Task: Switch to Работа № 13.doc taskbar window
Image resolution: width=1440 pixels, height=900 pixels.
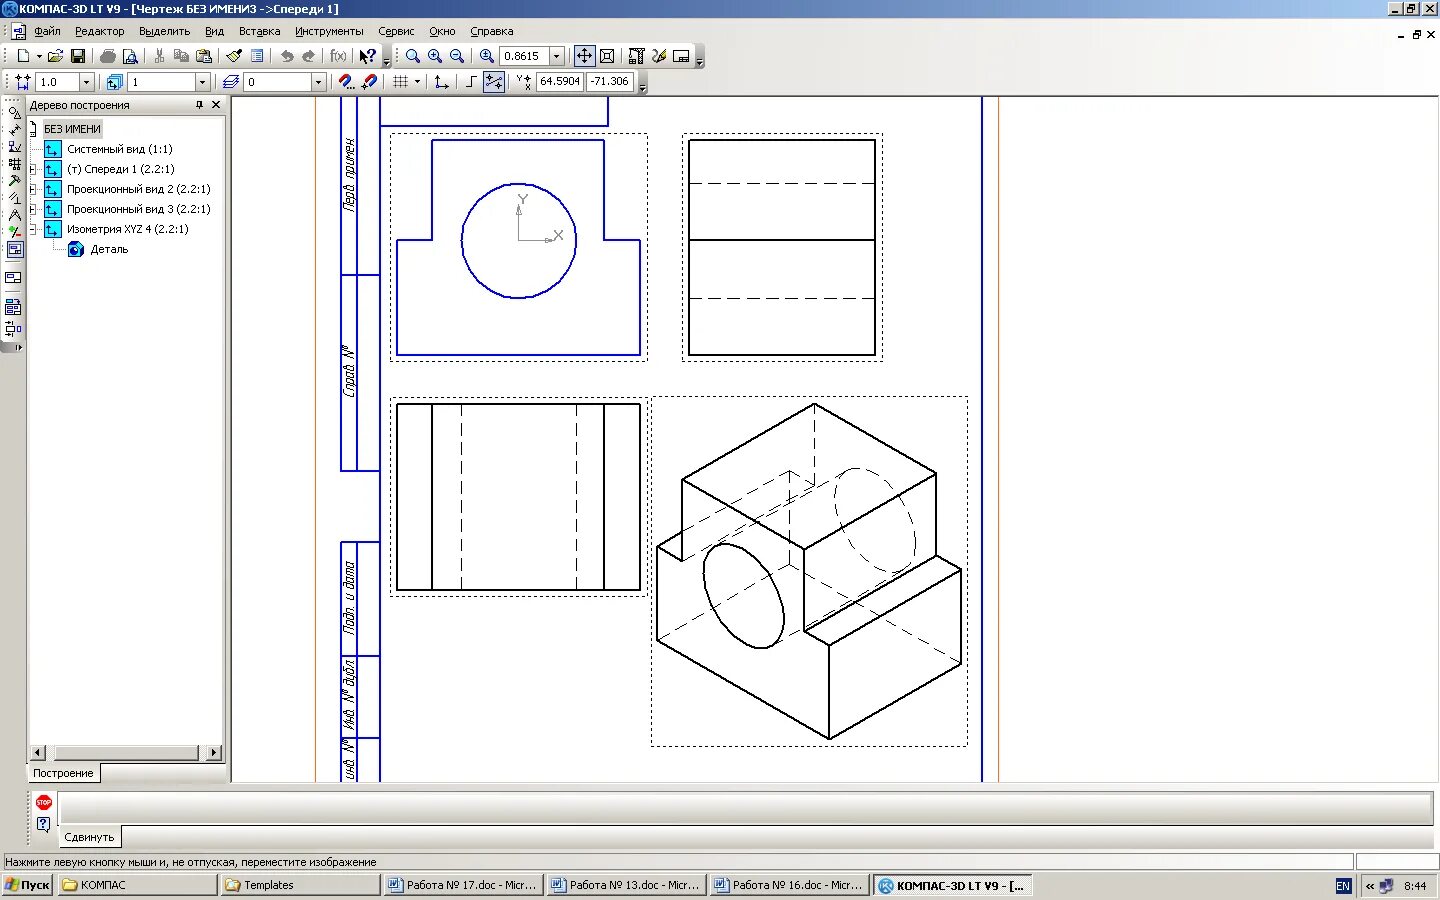Action: (626, 885)
